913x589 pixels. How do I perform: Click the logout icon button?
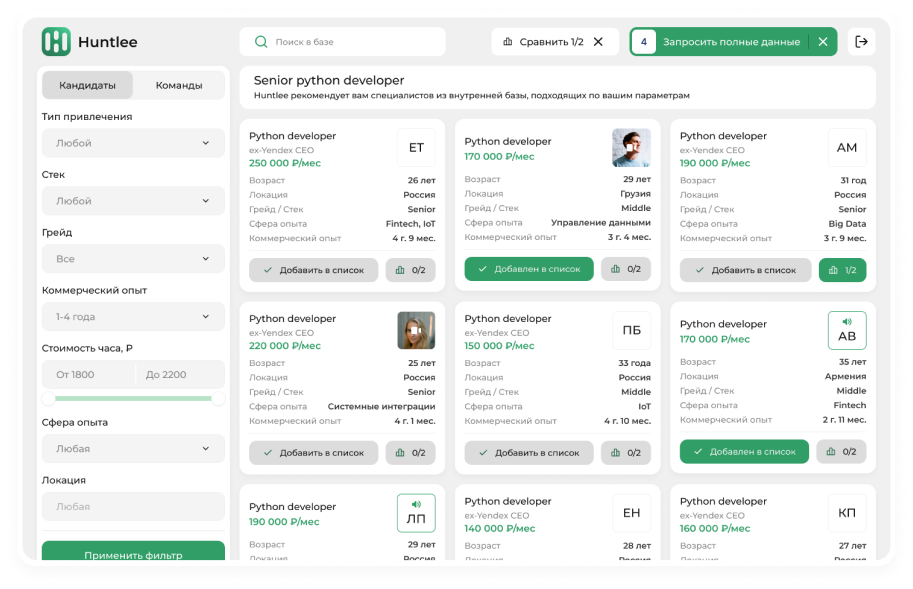coord(861,42)
